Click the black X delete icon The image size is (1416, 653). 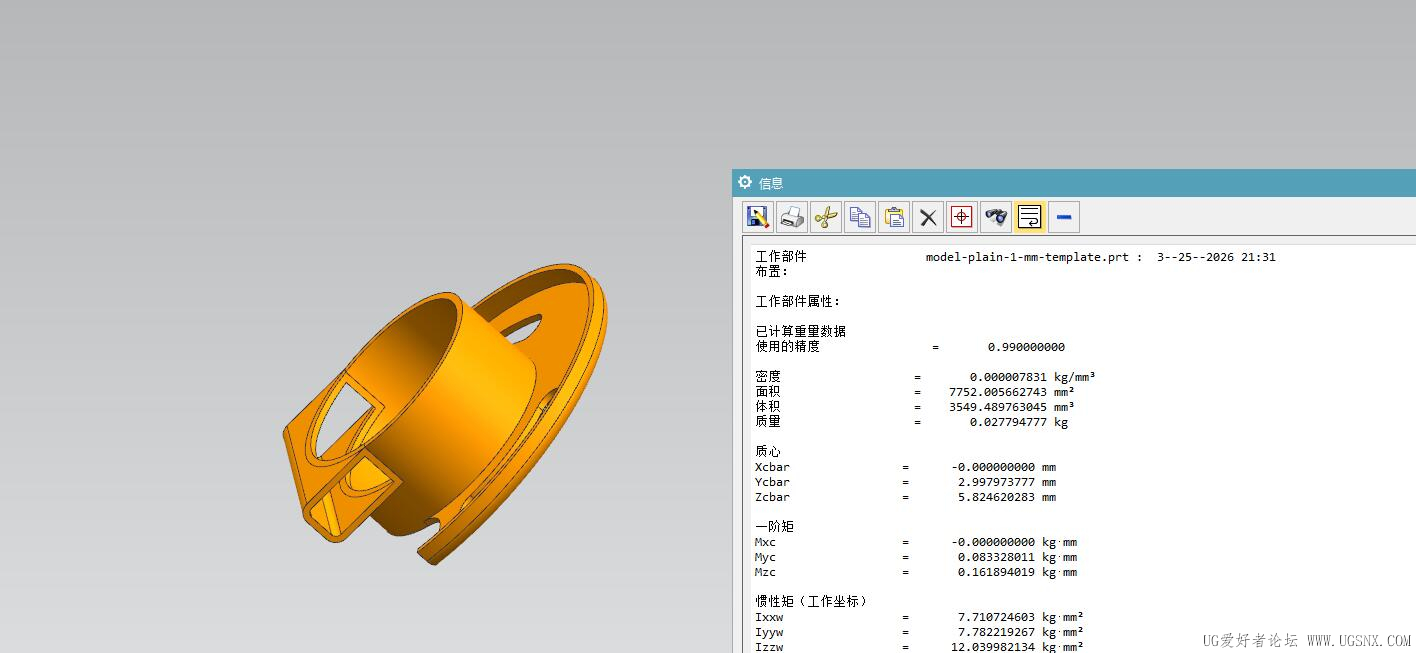(x=928, y=216)
